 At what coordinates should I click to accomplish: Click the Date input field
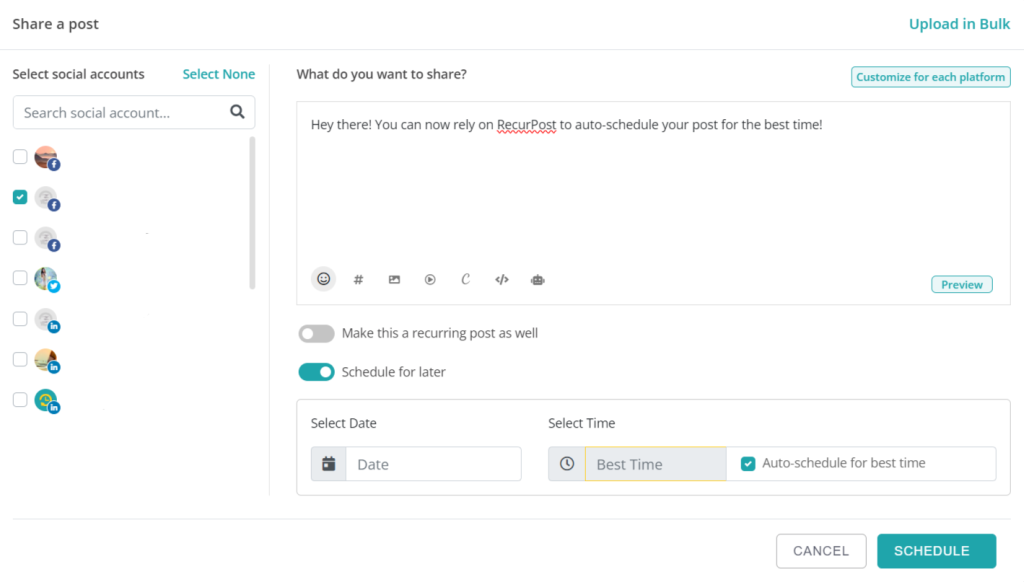tap(434, 464)
